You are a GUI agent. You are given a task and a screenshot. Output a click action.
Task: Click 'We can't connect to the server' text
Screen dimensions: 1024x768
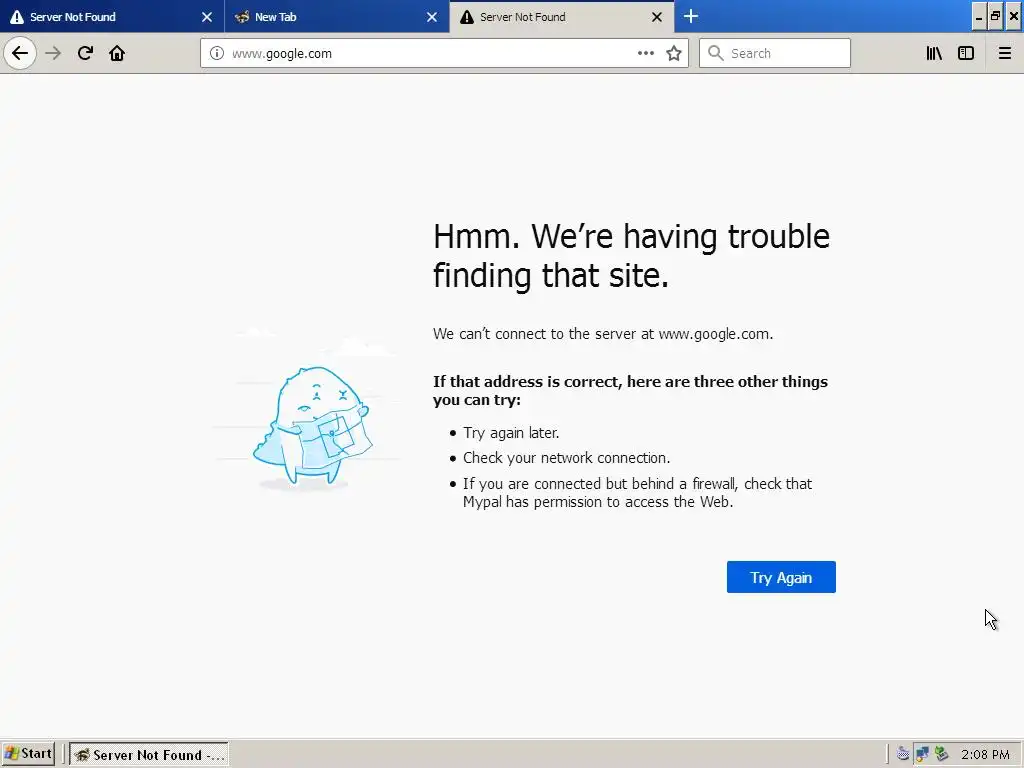[603, 334]
